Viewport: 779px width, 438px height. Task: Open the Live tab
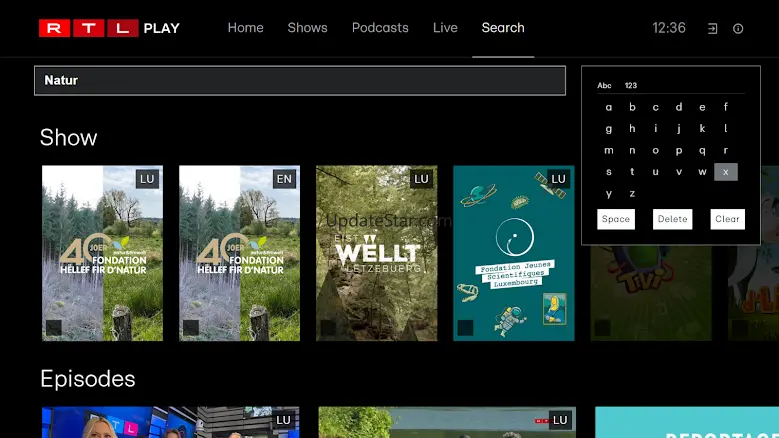point(445,28)
